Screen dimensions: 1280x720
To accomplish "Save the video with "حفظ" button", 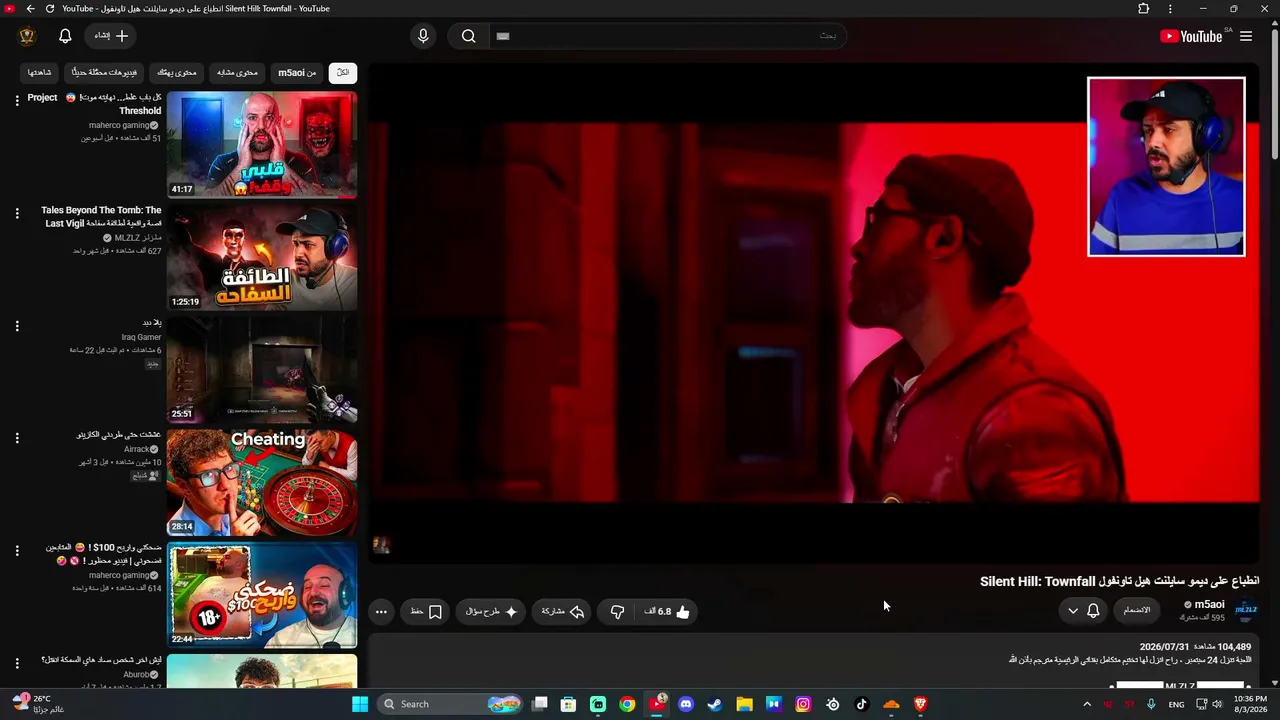I will coord(426,611).
